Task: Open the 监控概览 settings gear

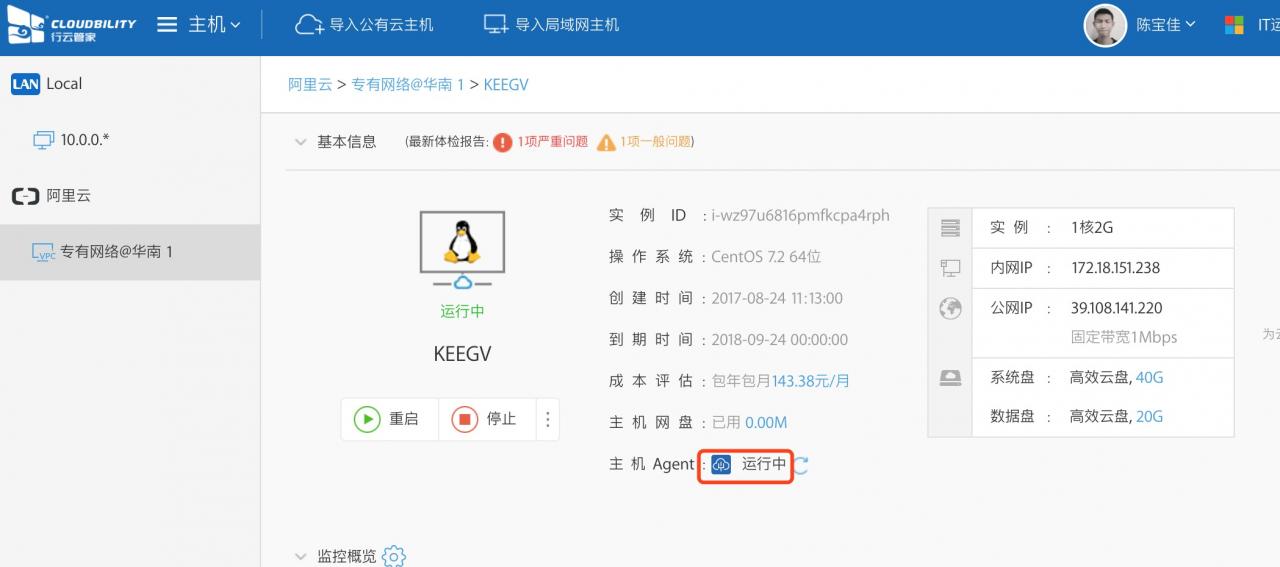Action: [x=394, y=556]
